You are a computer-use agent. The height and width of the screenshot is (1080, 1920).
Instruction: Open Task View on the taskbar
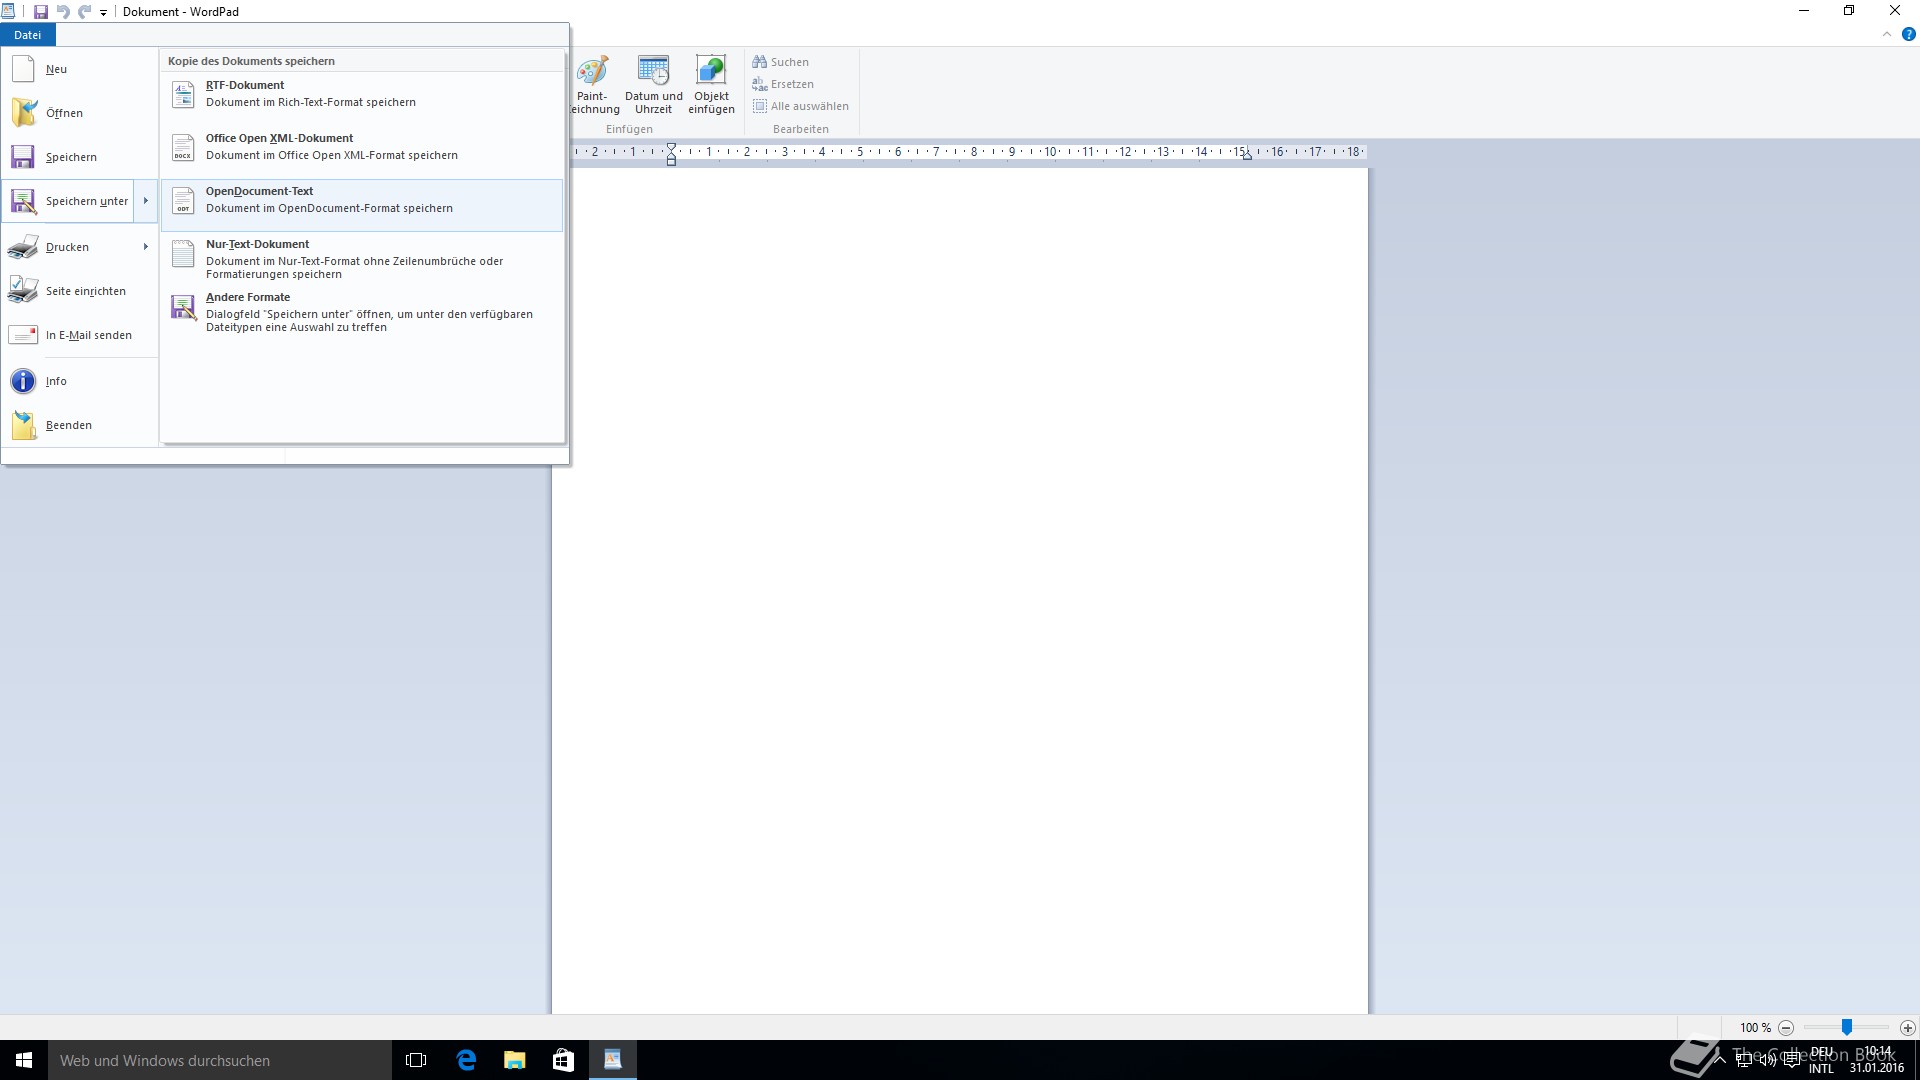[416, 1060]
